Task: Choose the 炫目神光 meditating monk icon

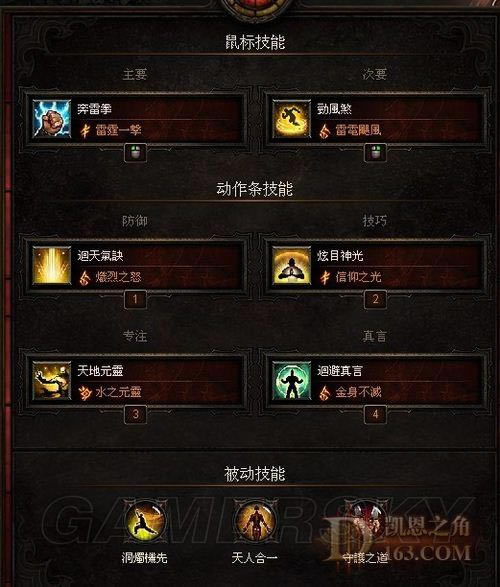Action: (x=292, y=265)
